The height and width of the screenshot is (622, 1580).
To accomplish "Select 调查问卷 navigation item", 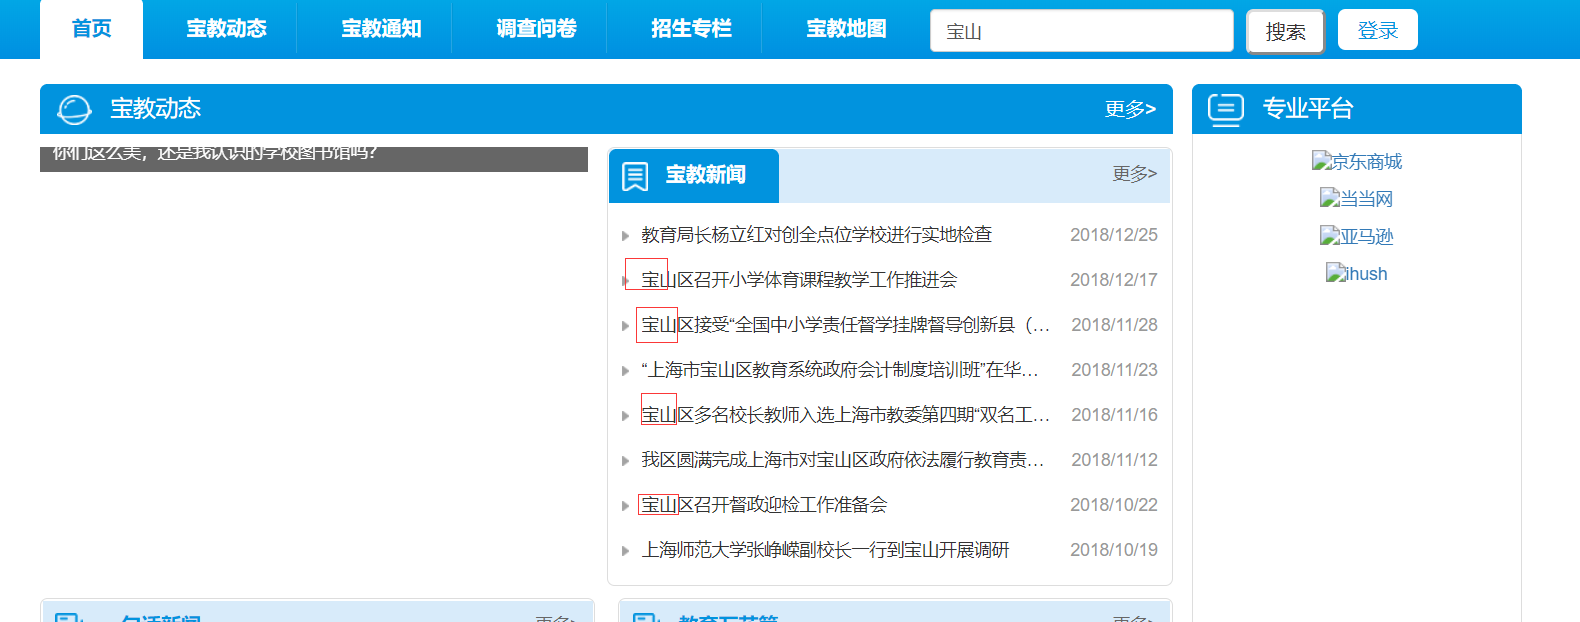I will [536, 29].
